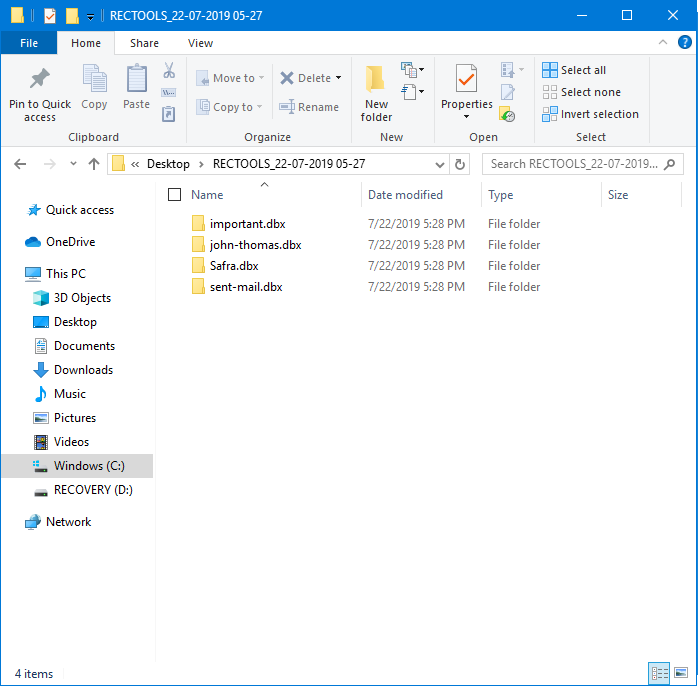
Task: Open Music in navigation pane
Action: pyautogui.click(x=70, y=394)
